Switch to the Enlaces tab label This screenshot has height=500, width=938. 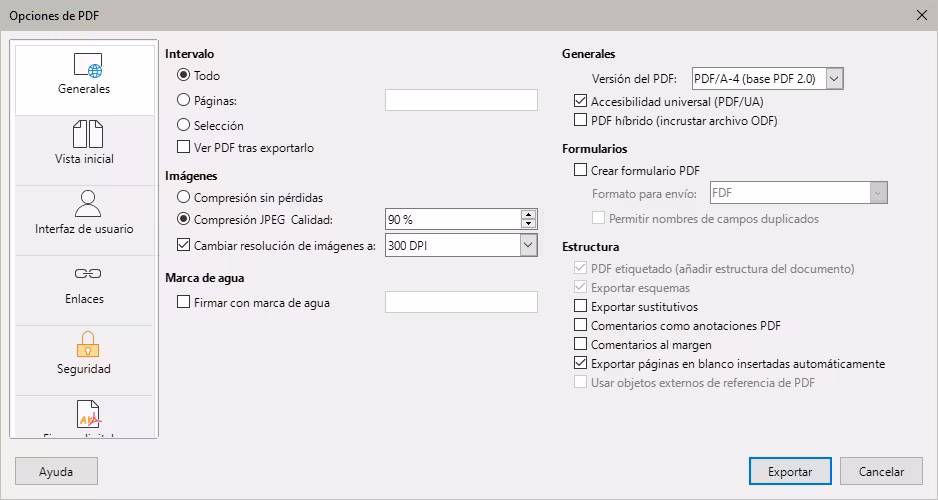[x=84, y=298]
